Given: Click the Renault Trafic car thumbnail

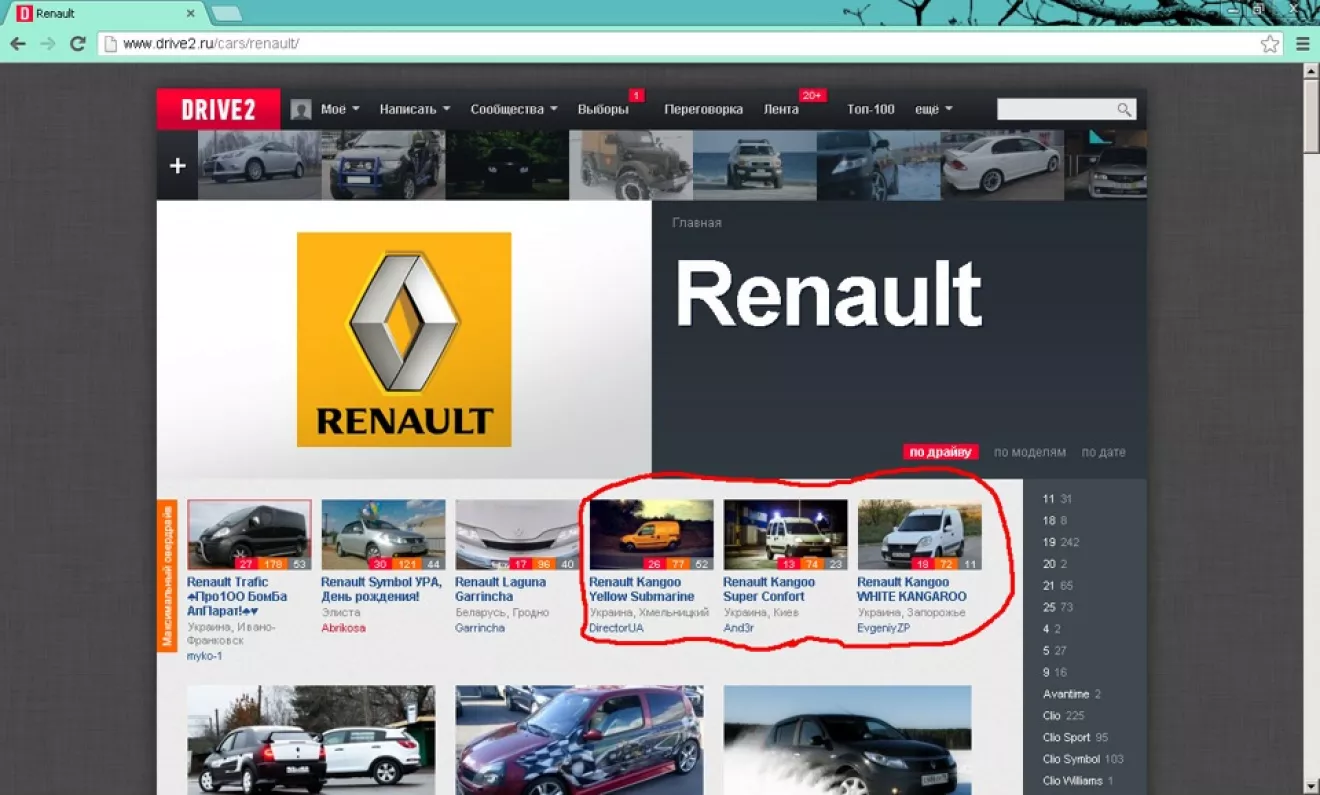Looking at the screenshot, I should pyautogui.click(x=249, y=535).
